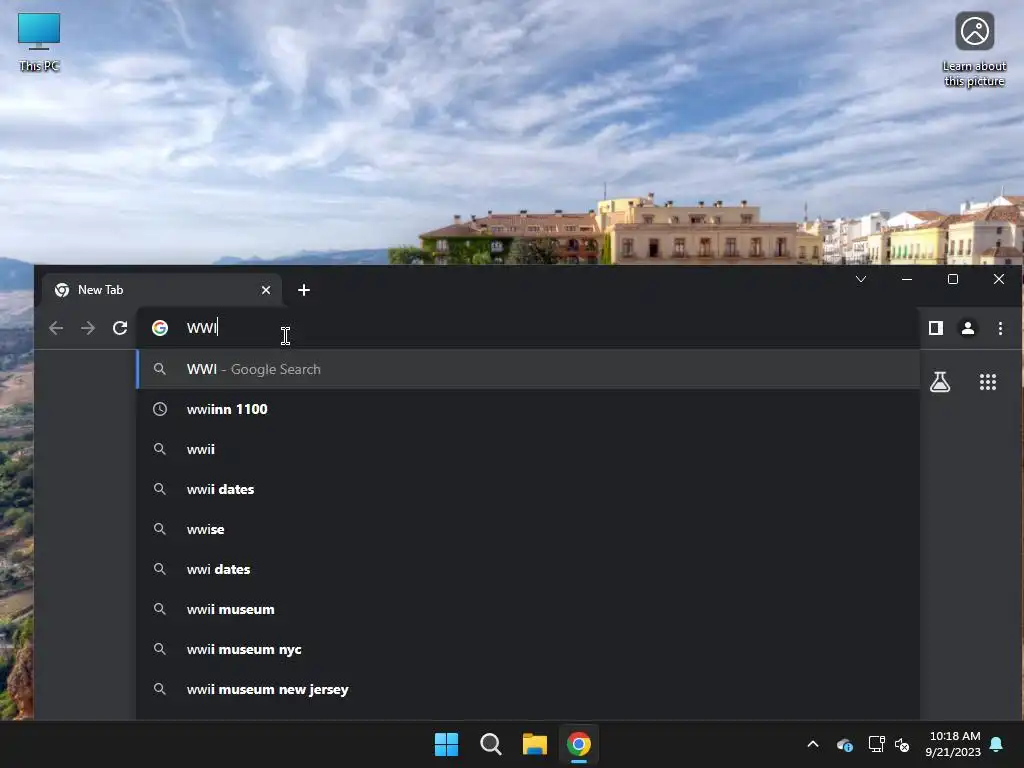This screenshot has width=1024, height=768.
Task: Select WWI - Google Search suggestion
Action: coord(528,369)
